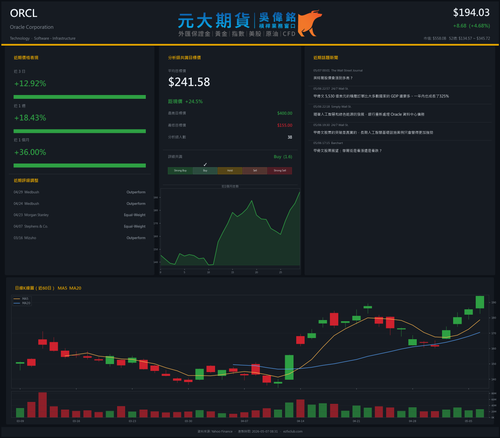Click the $241.58 average target price
The width and height of the screenshot is (500, 438).
[189, 82]
